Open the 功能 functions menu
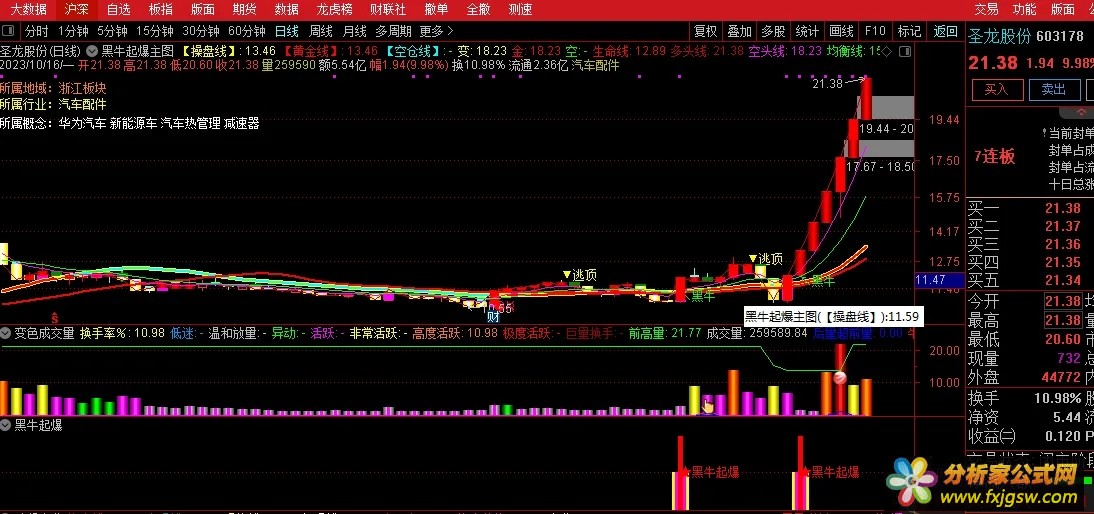The image size is (1094, 514). [x=1025, y=9]
